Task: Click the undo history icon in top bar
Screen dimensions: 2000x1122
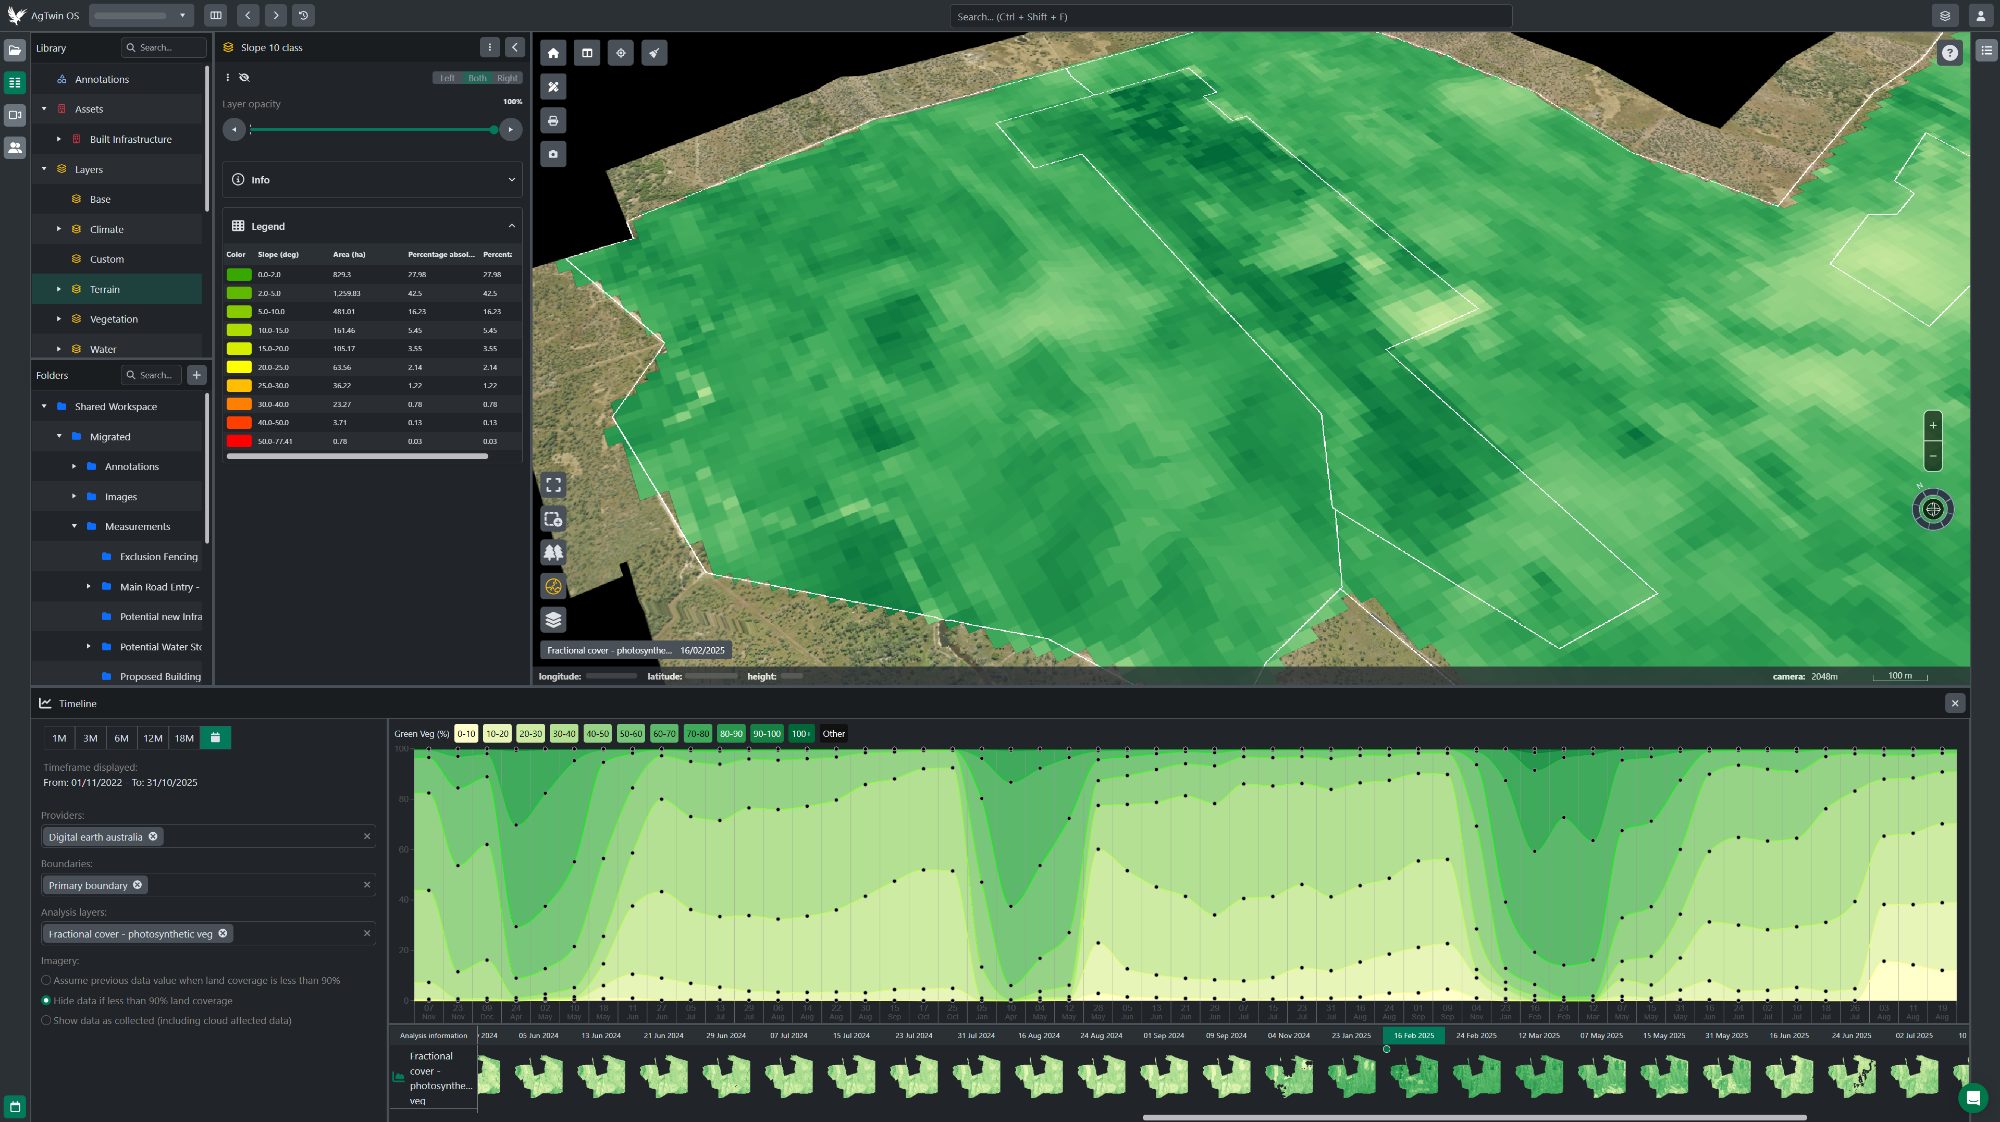Action: tap(304, 16)
